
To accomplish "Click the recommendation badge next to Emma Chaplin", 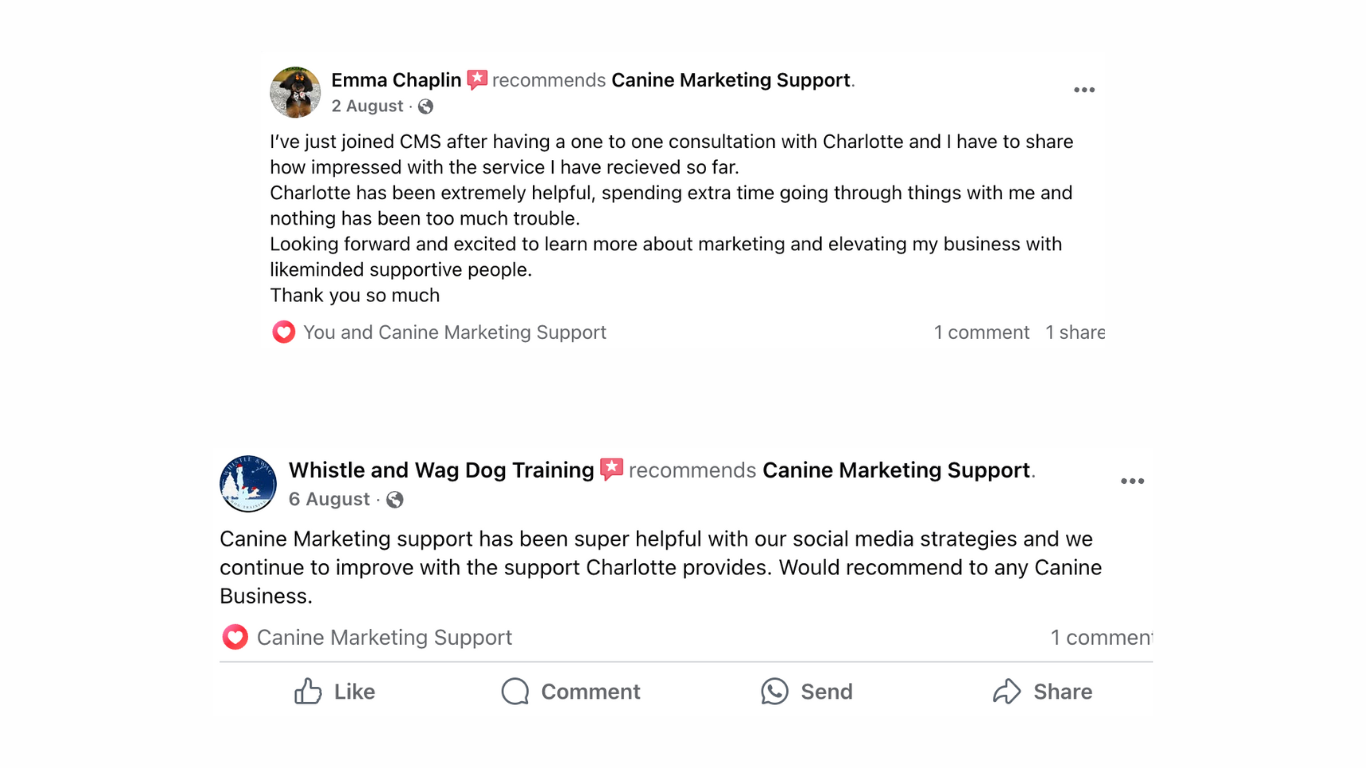I will pyautogui.click(x=476, y=79).
